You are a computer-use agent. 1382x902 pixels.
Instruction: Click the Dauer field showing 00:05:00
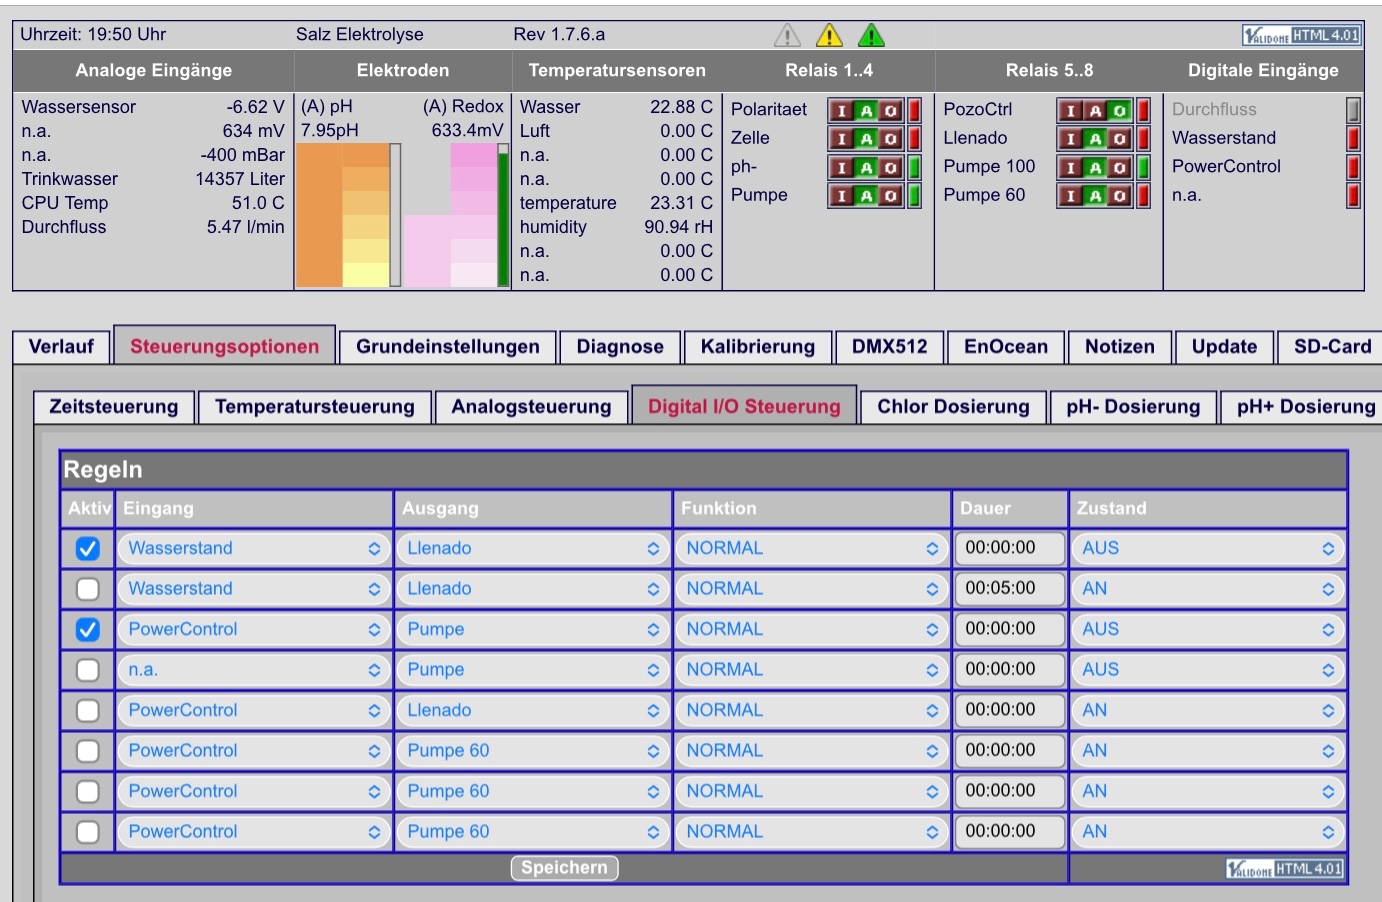[1009, 589]
